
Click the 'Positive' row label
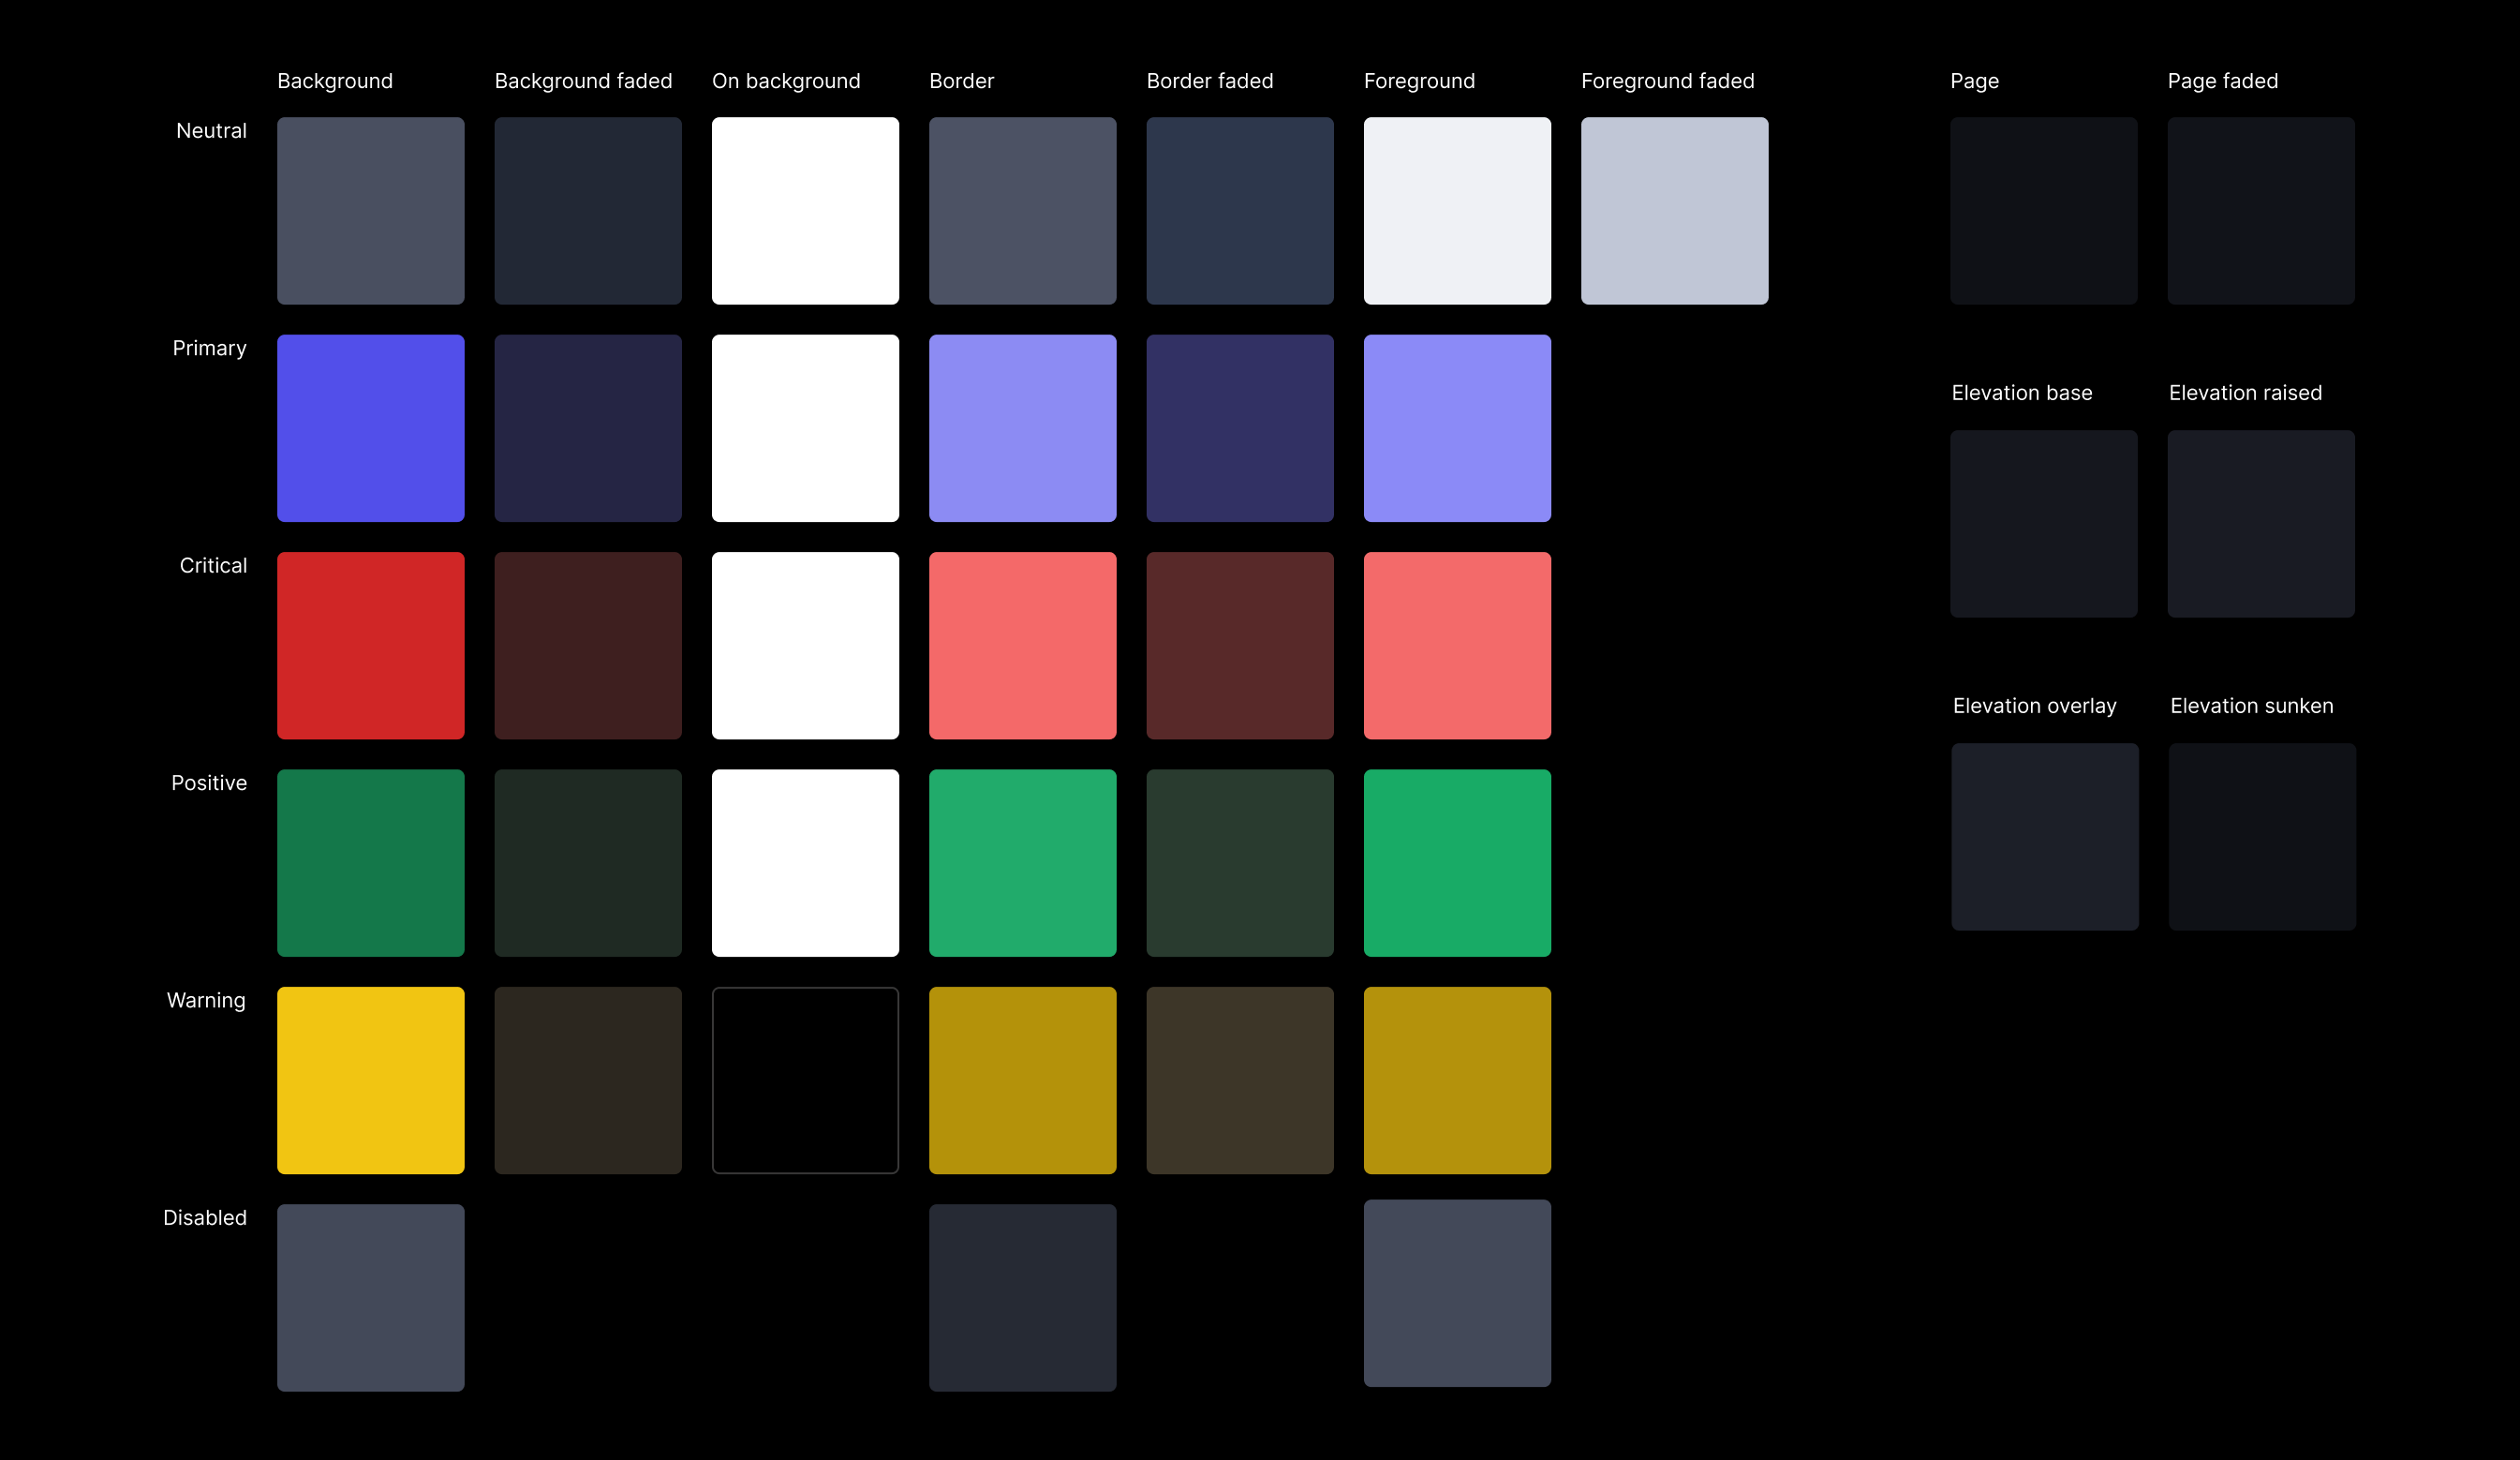[209, 783]
